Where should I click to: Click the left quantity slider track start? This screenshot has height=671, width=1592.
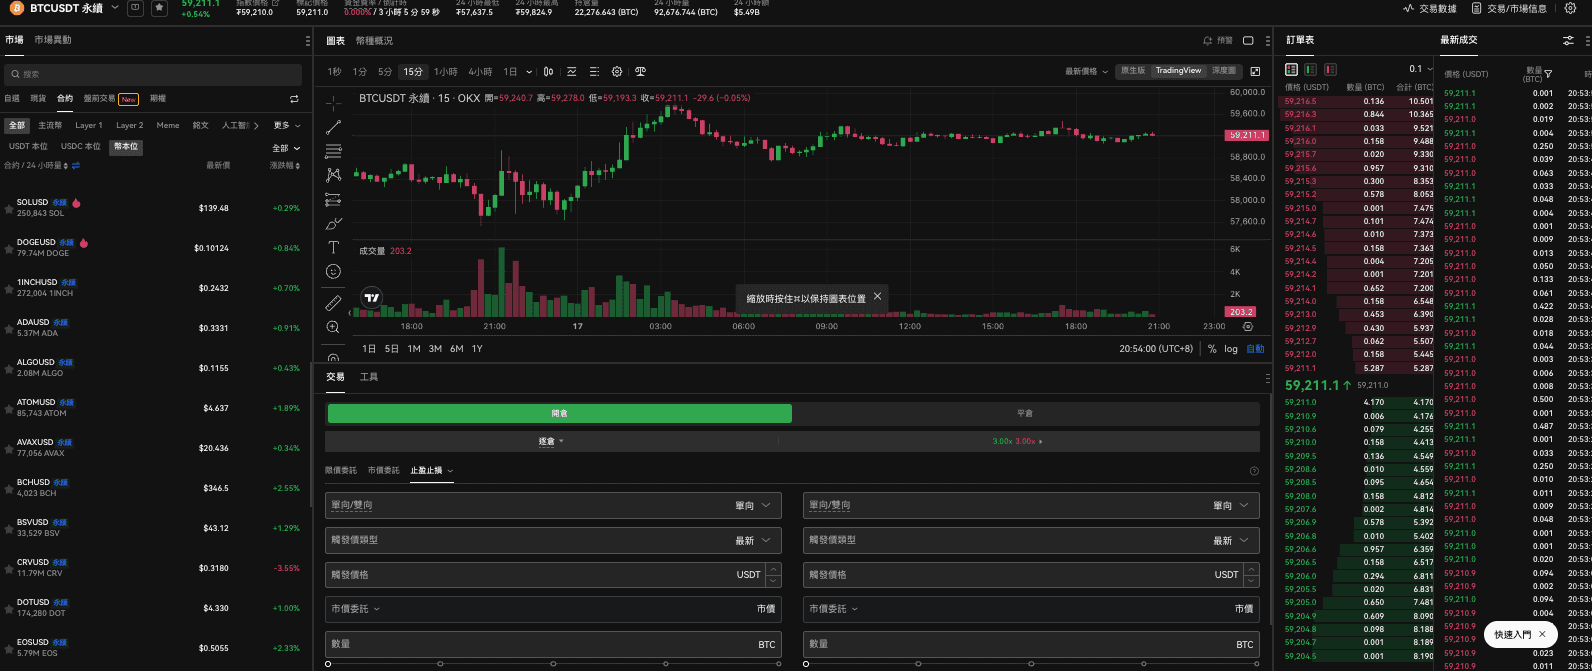coord(328,664)
